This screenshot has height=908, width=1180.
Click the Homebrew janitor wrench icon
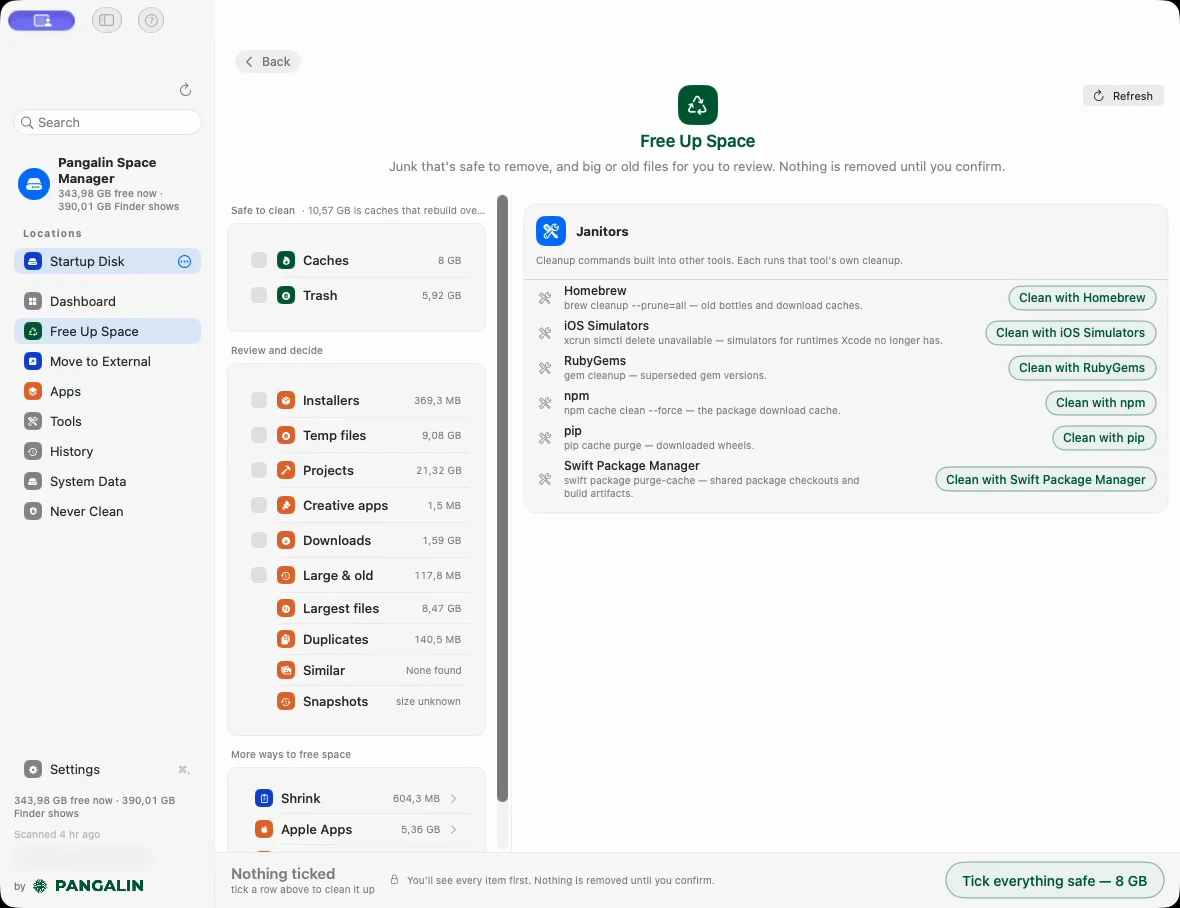tap(545, 298)
